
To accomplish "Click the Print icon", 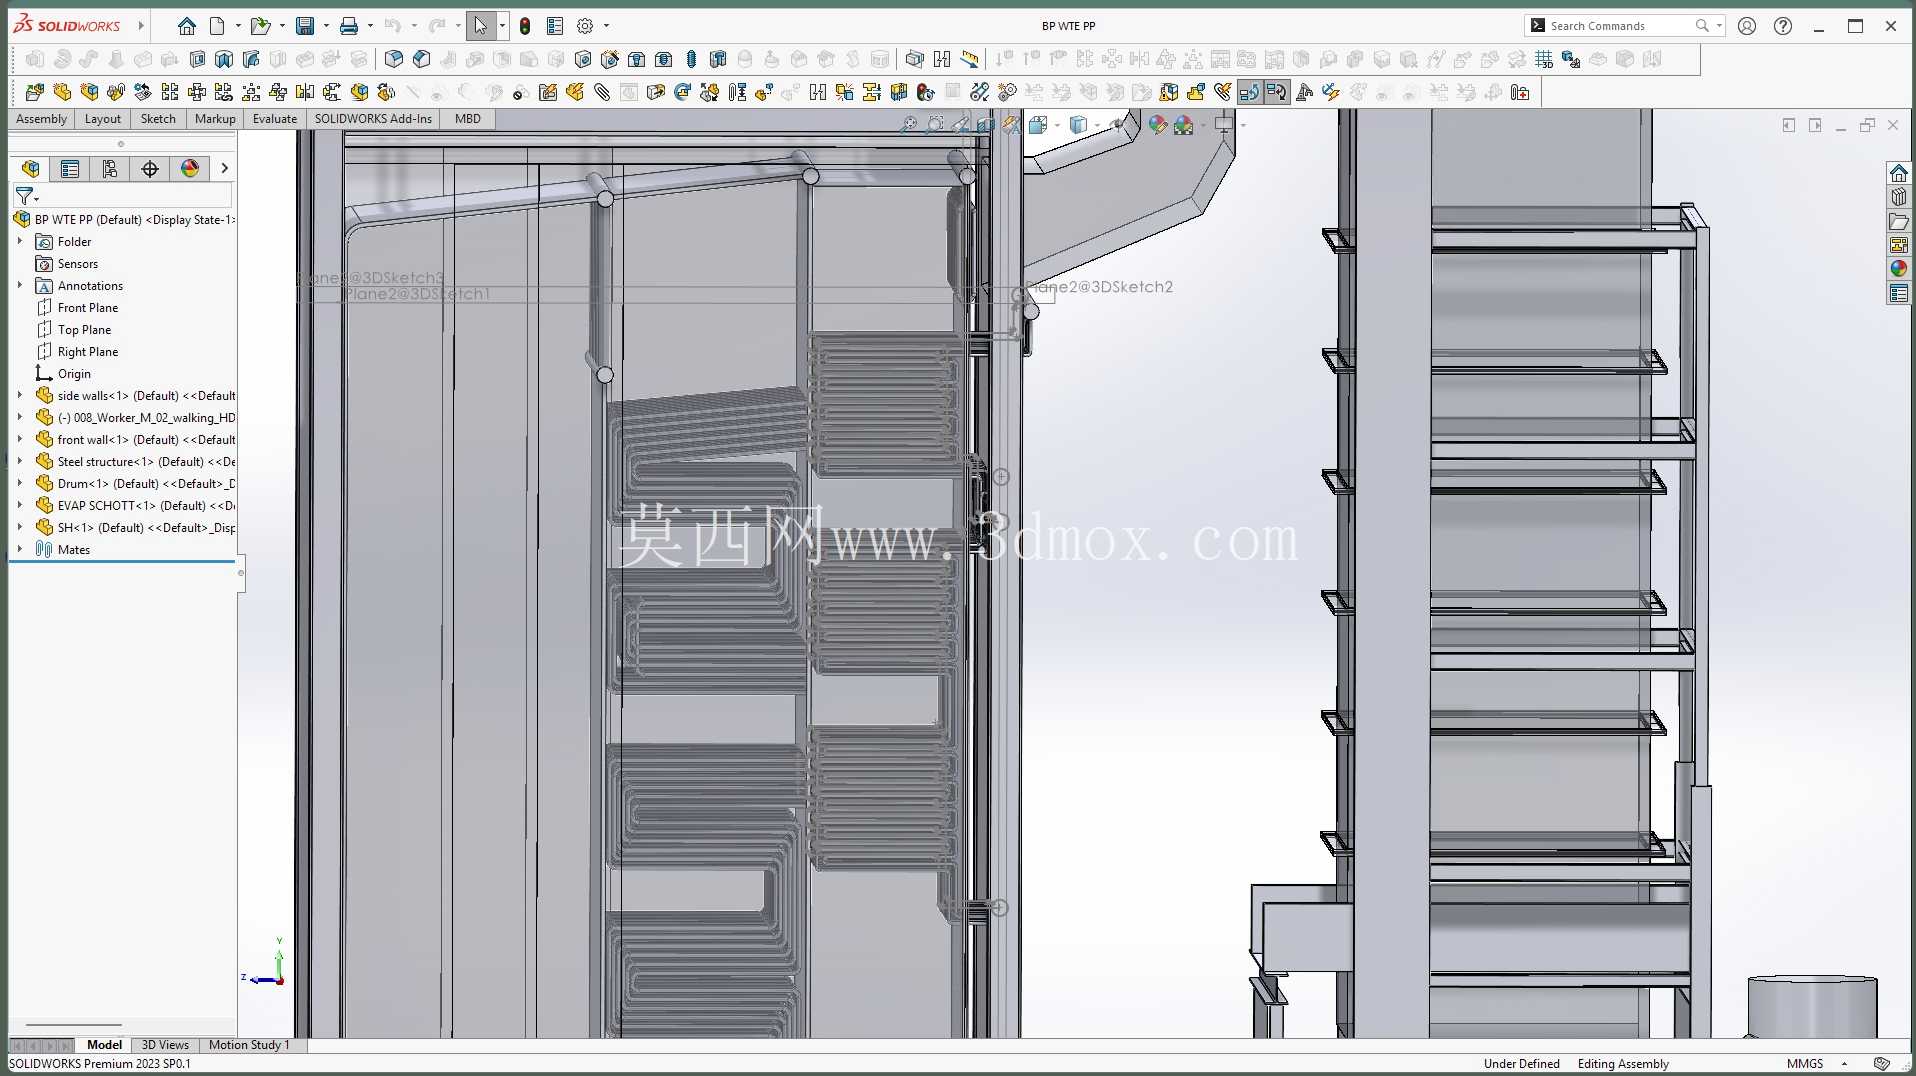I will (349, 26).
